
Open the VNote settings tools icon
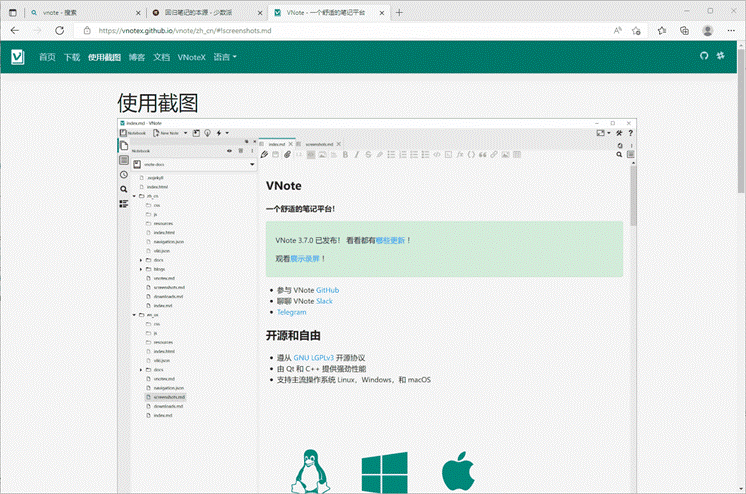(x=619, y=133)
